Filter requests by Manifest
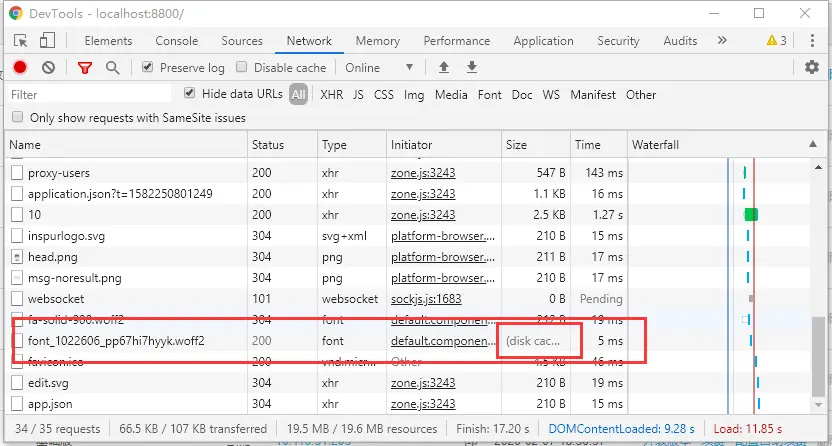The width and height of the screenshot is (832, 446). coord(593,95)
